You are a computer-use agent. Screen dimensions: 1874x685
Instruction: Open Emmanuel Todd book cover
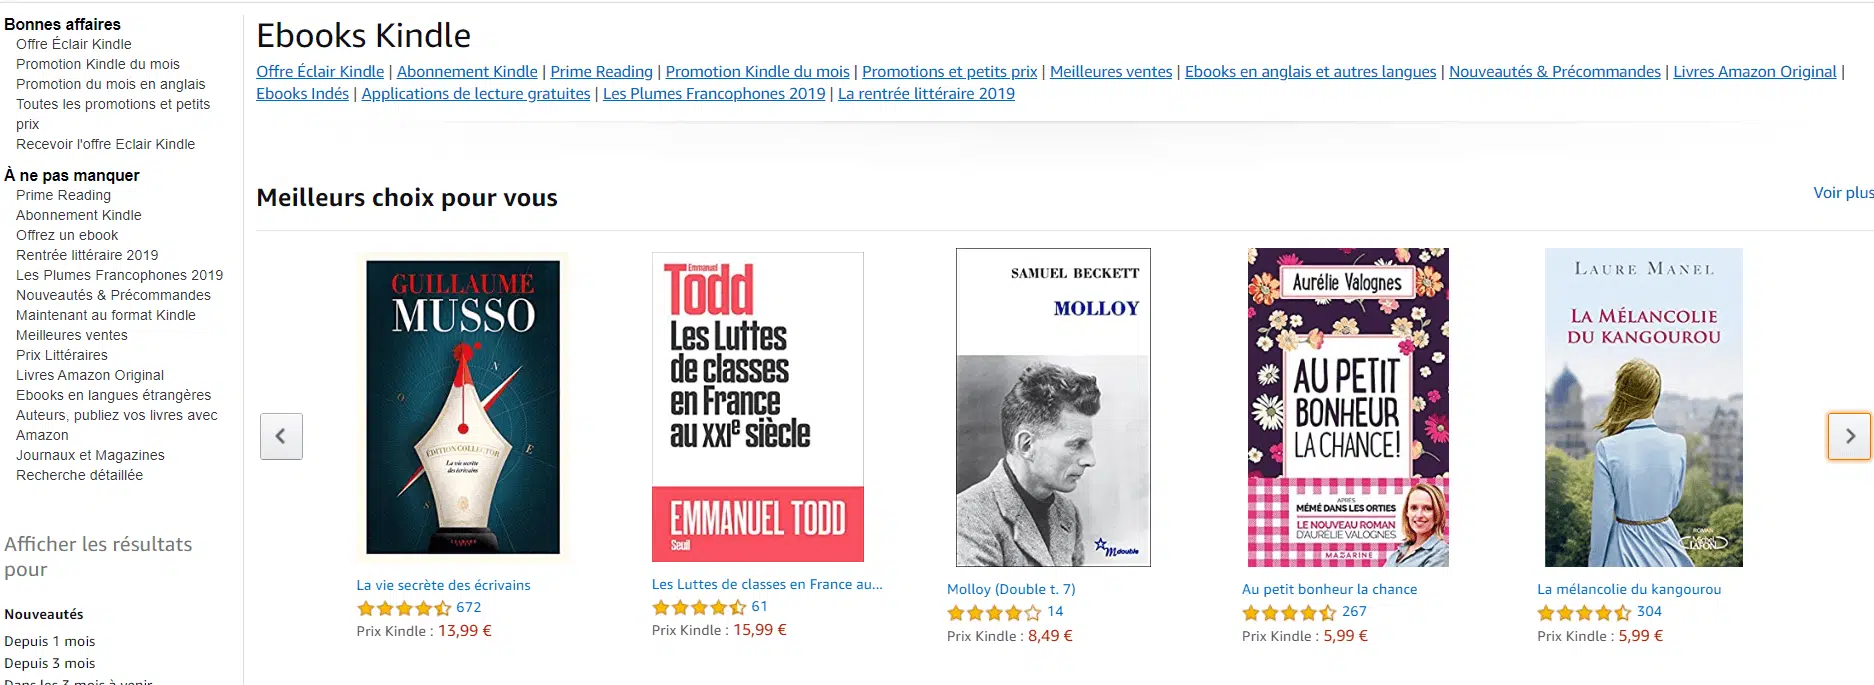pyautogui.click(x=758, y=407)
